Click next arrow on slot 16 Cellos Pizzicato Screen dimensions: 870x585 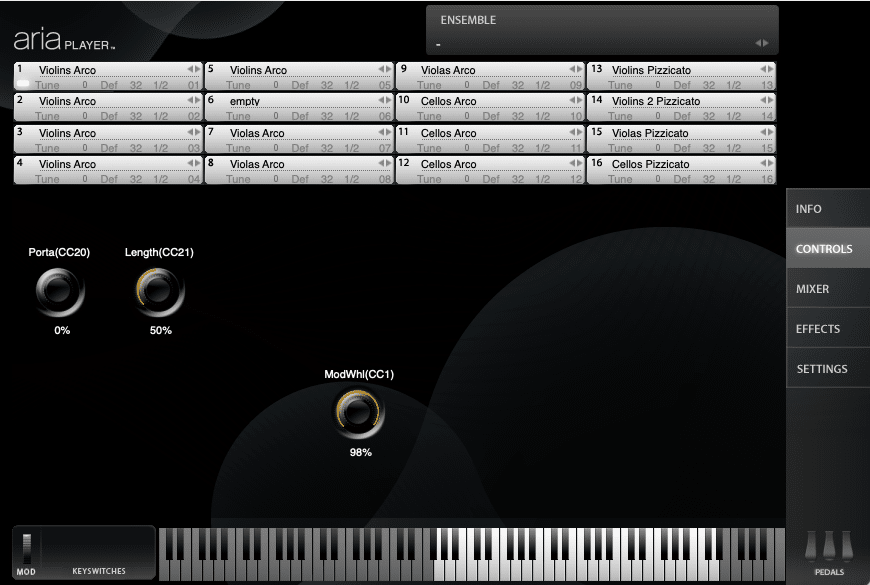(771, 163)
